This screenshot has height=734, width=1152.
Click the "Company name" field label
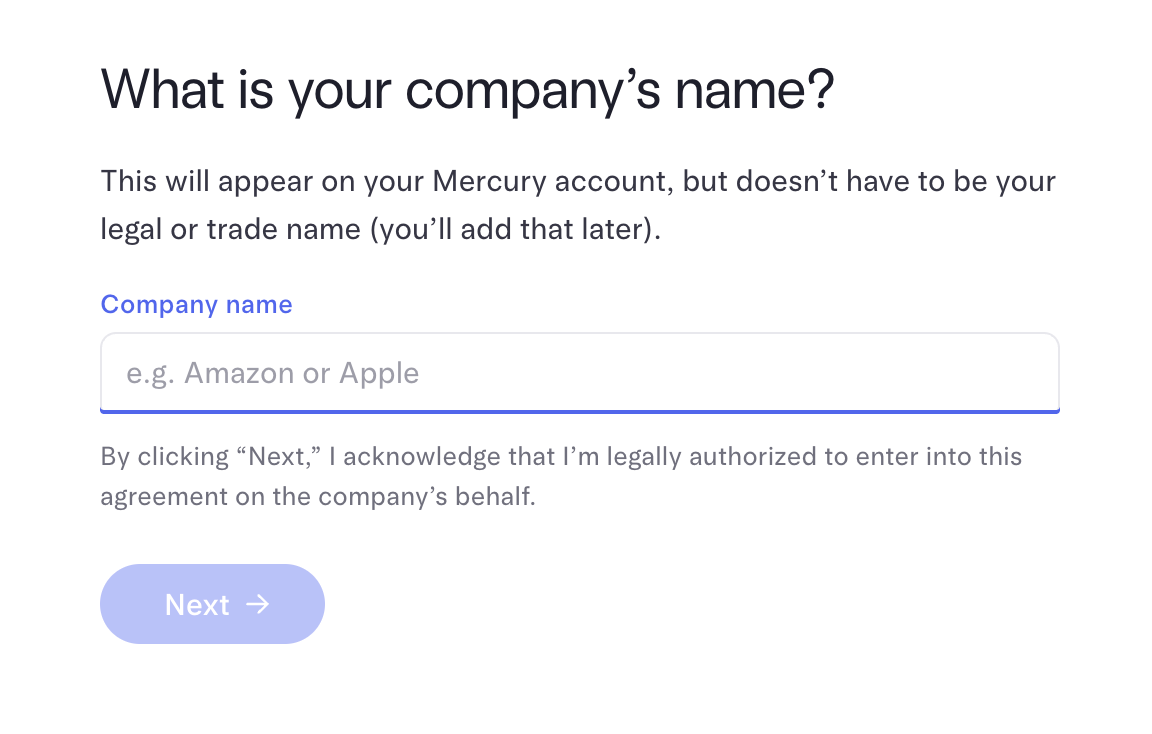(x=197, y=304)
